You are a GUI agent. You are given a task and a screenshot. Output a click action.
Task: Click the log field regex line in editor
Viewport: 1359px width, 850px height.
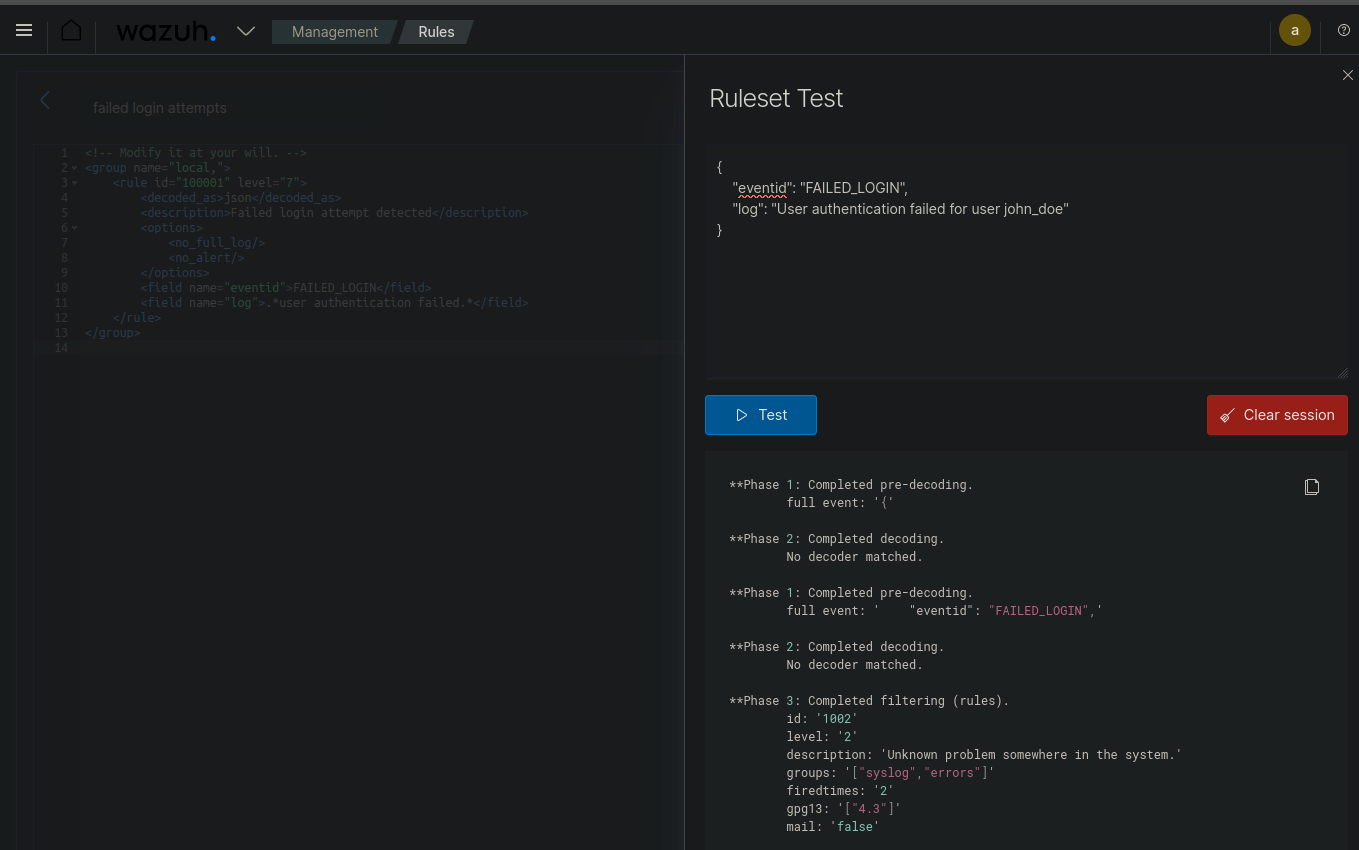point(334,303)
